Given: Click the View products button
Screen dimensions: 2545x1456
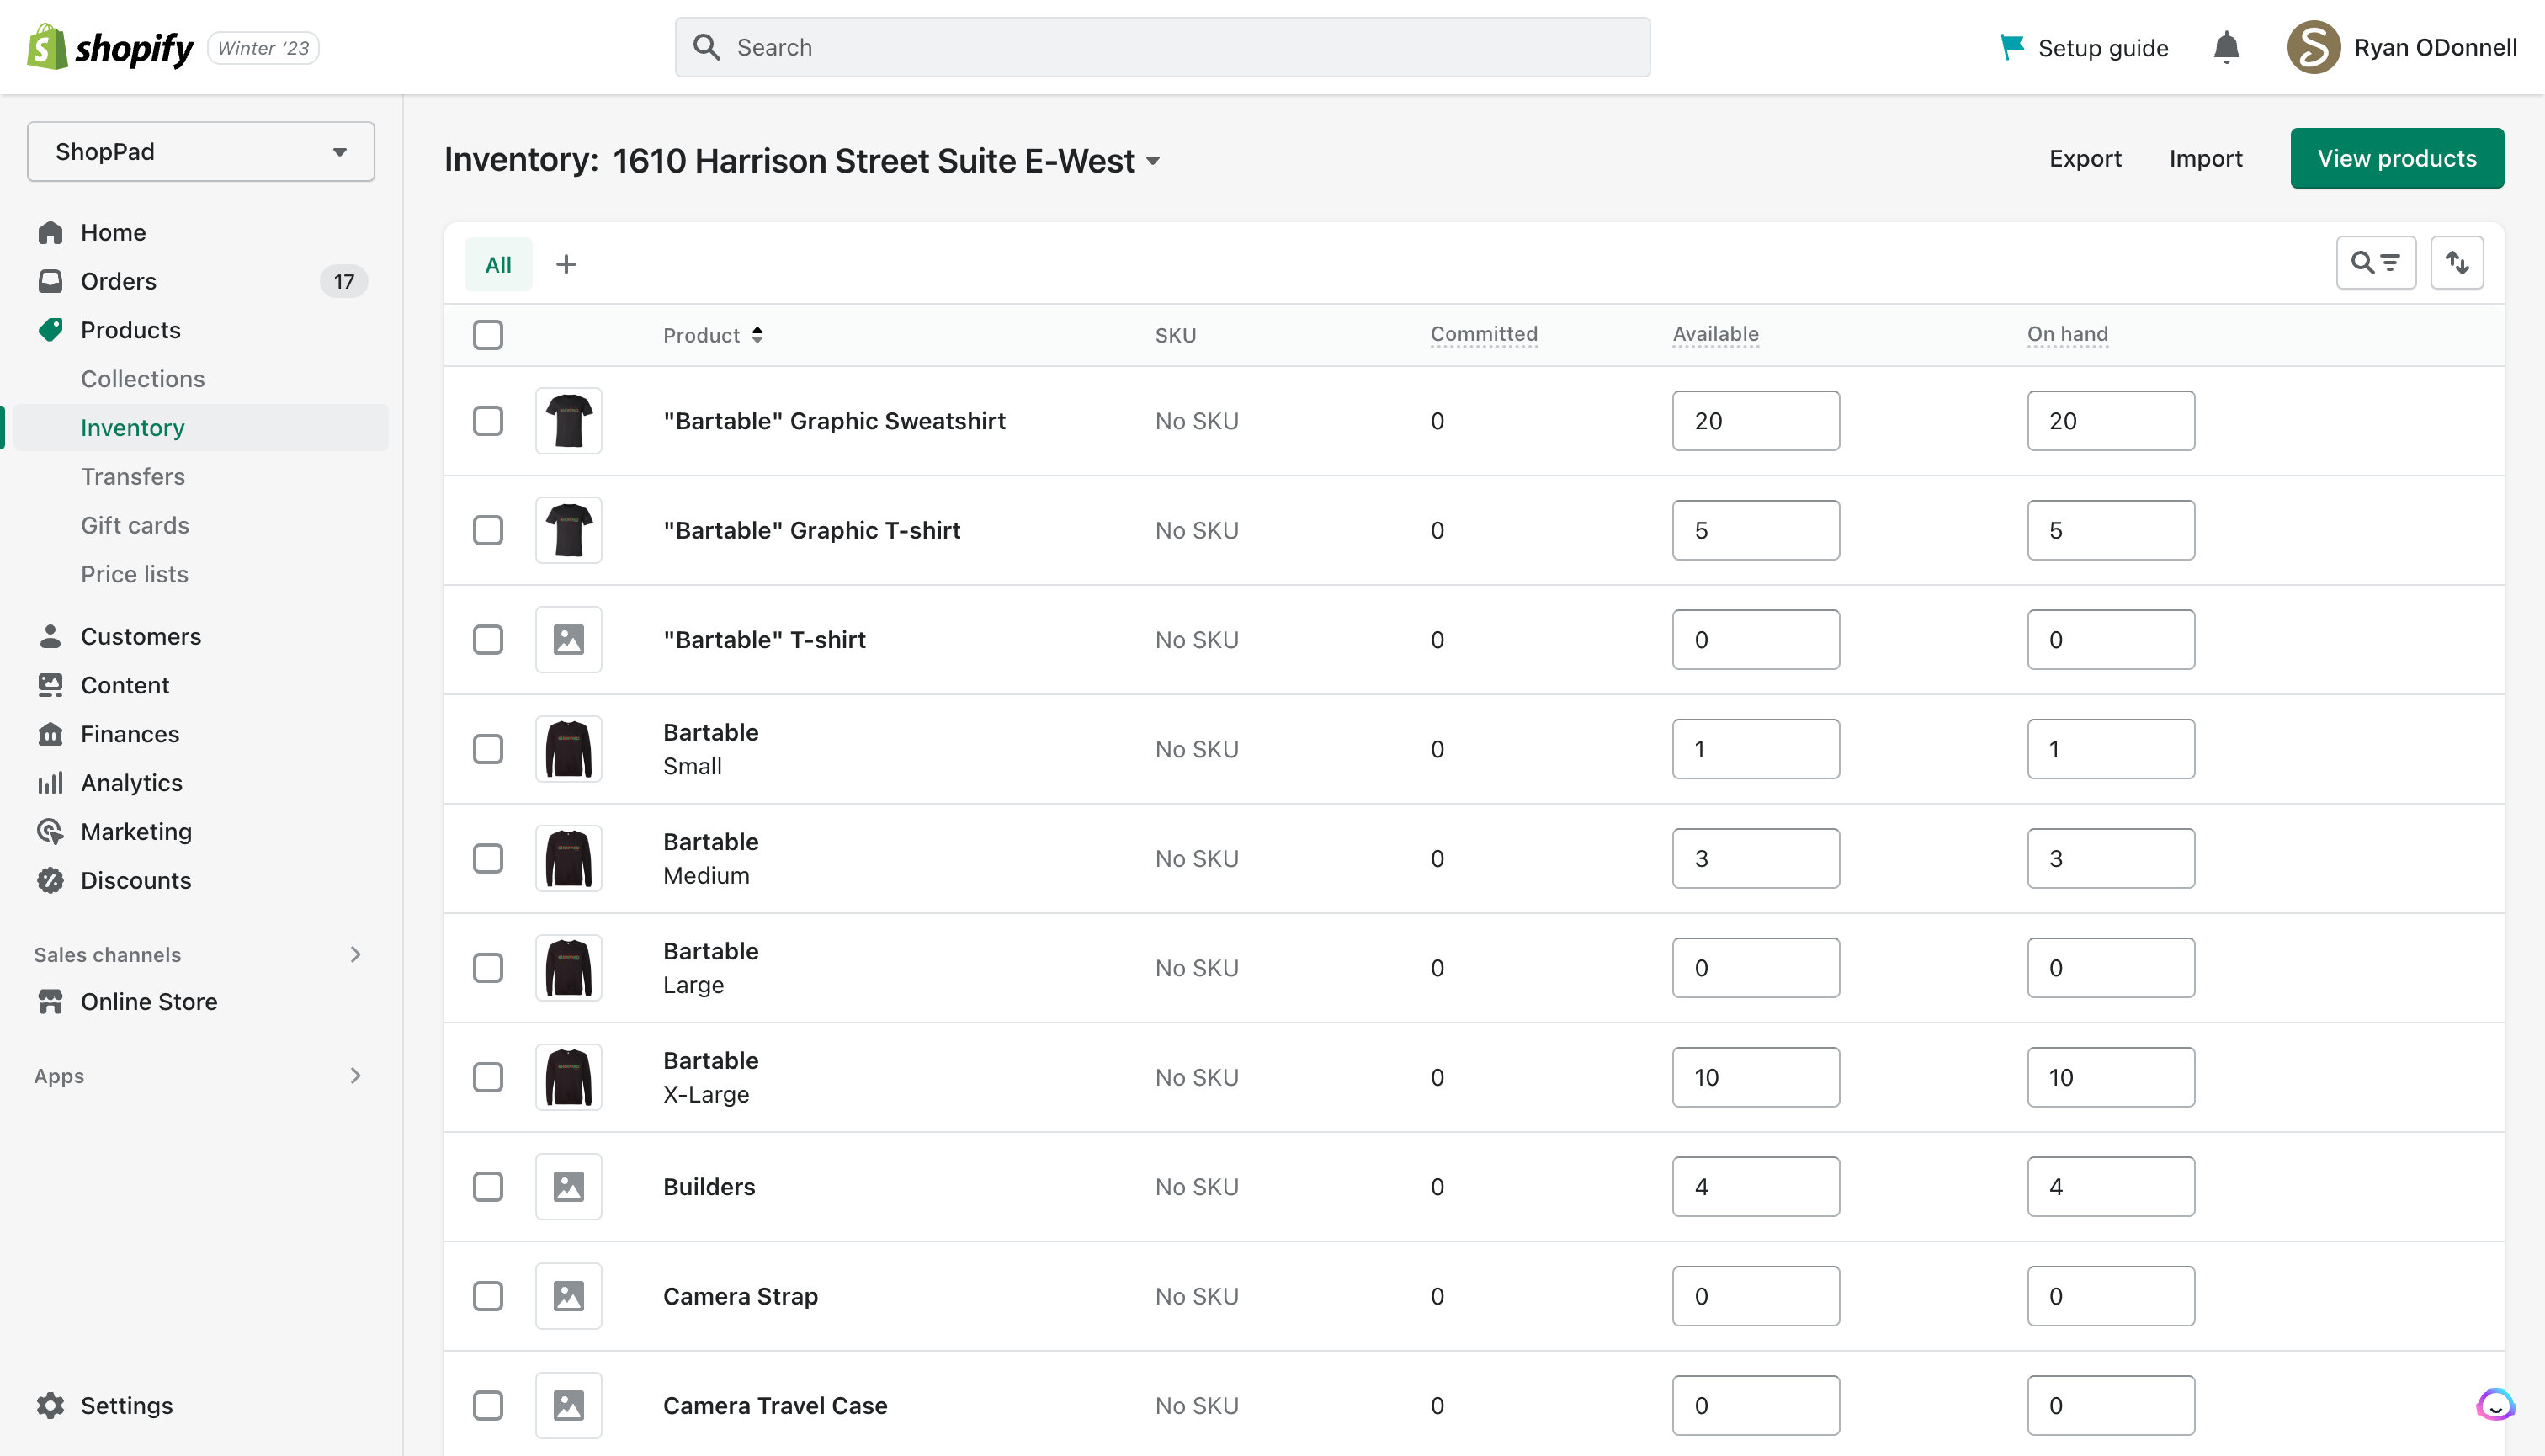Looking at the screenshot, I should pos(2397,158).
